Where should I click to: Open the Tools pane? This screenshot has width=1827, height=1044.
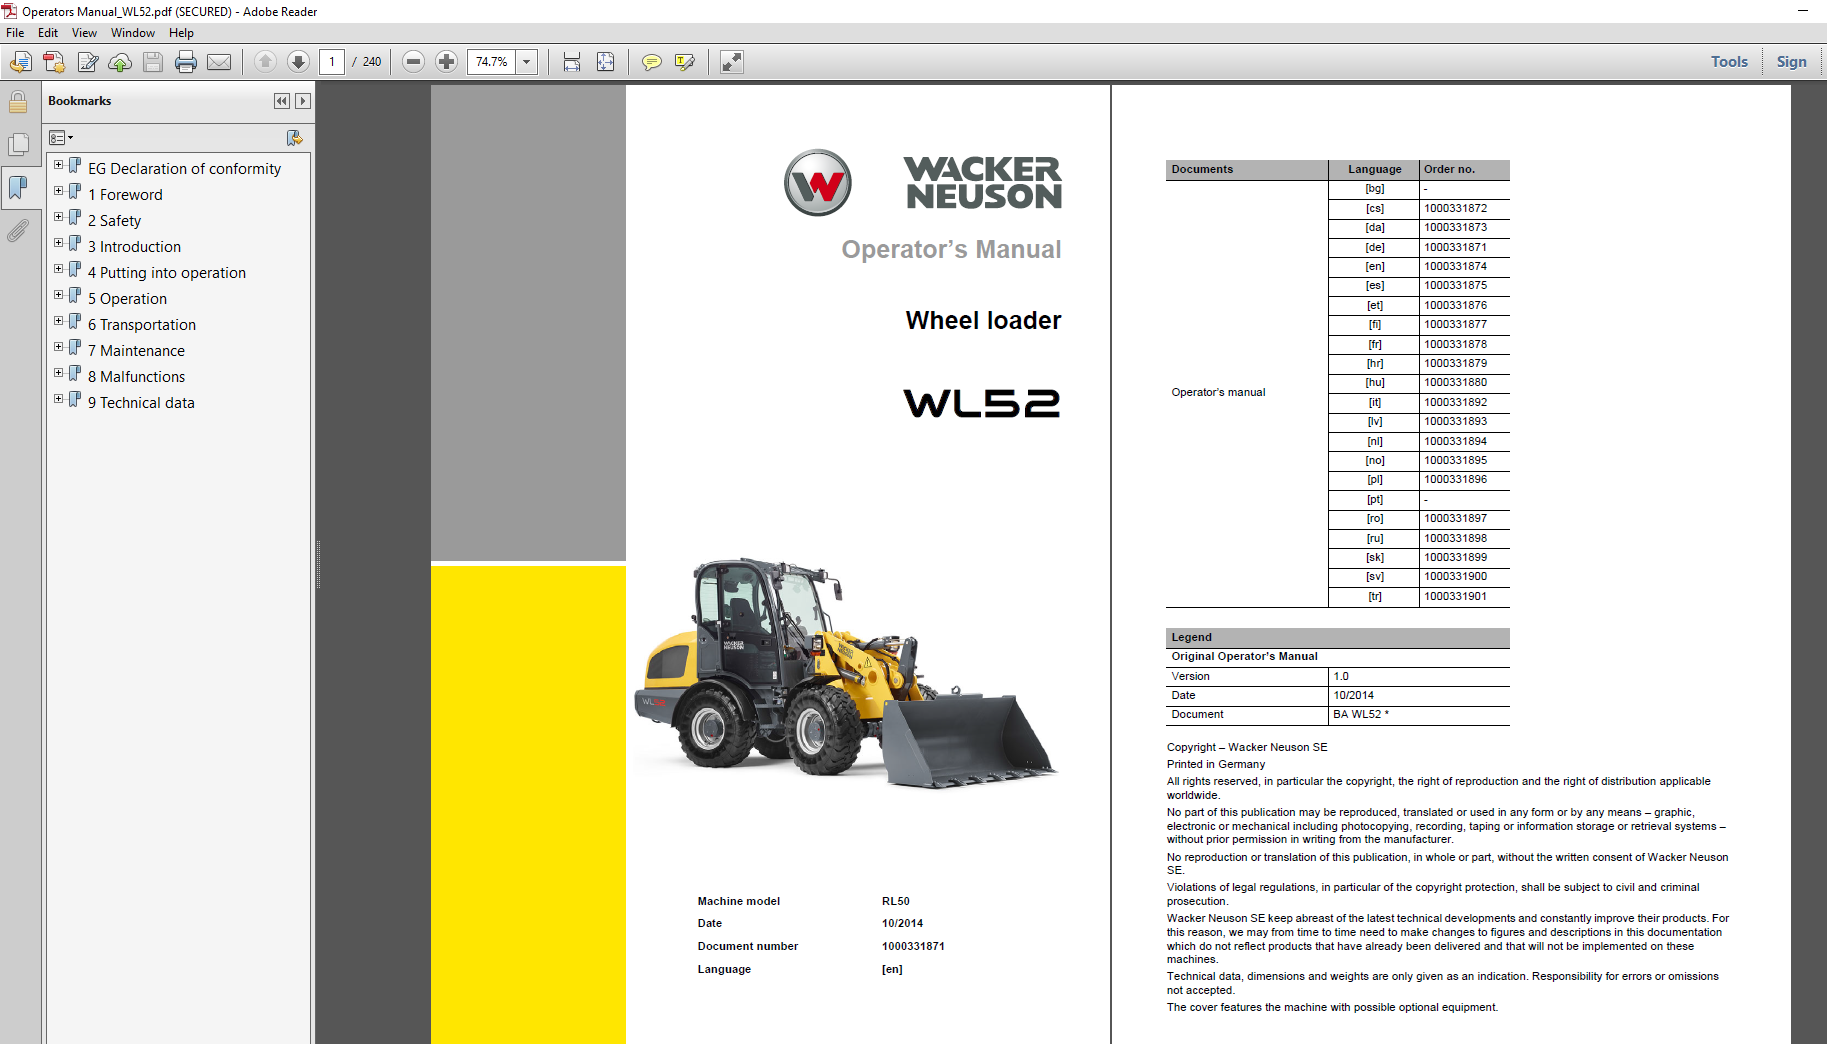coord(1729,62)
